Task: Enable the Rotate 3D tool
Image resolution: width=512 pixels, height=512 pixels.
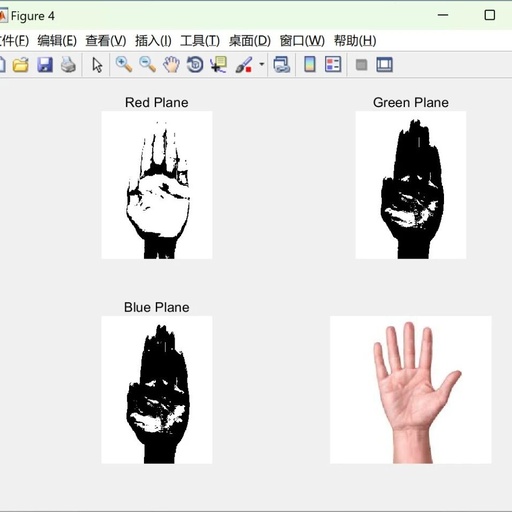Action: point(195,65)
